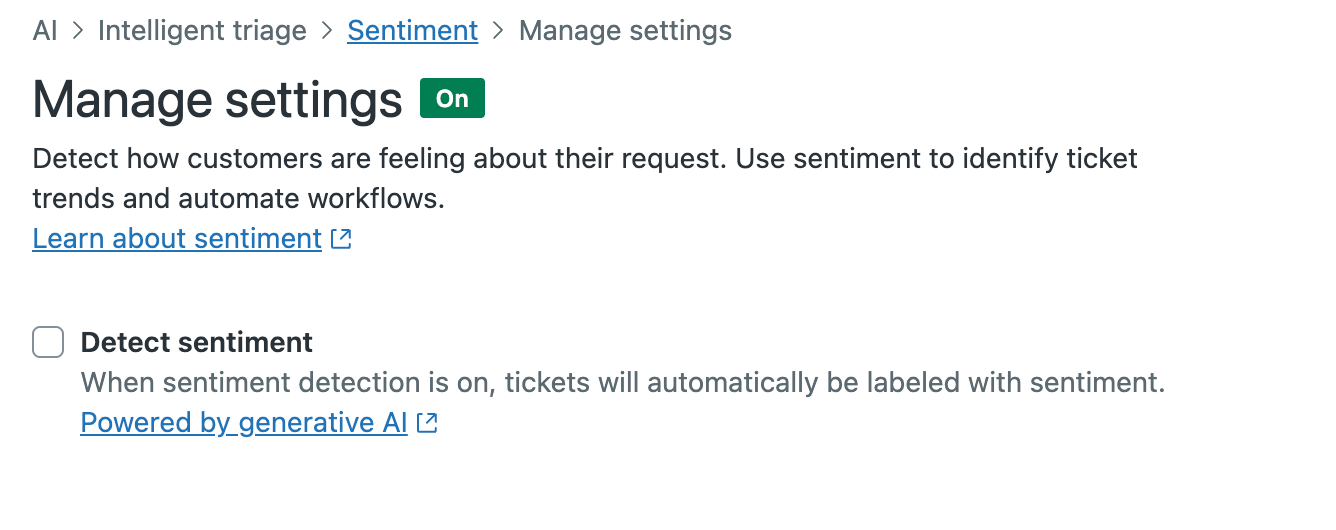This screenshot has width=1336, height=530.
Task: Click external link icon next to generative AI
Action: pos(428,423)
